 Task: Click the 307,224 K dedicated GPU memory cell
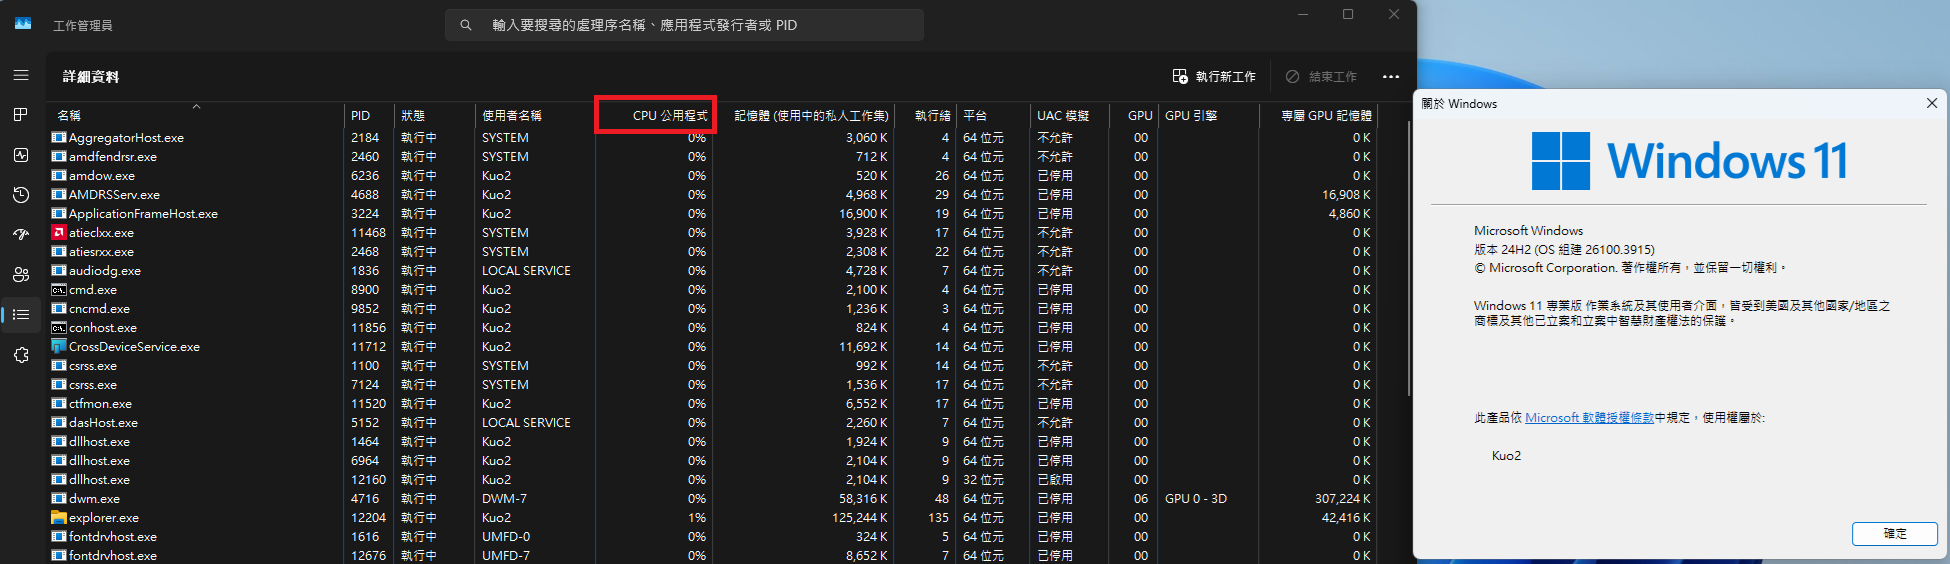(1343, 498)
